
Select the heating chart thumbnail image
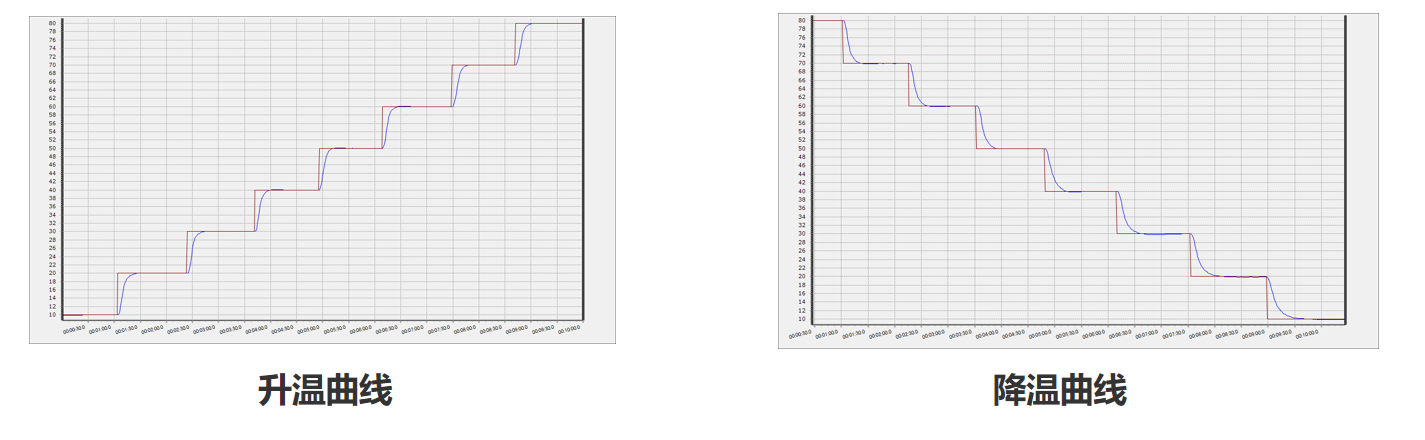coord(322,180)
